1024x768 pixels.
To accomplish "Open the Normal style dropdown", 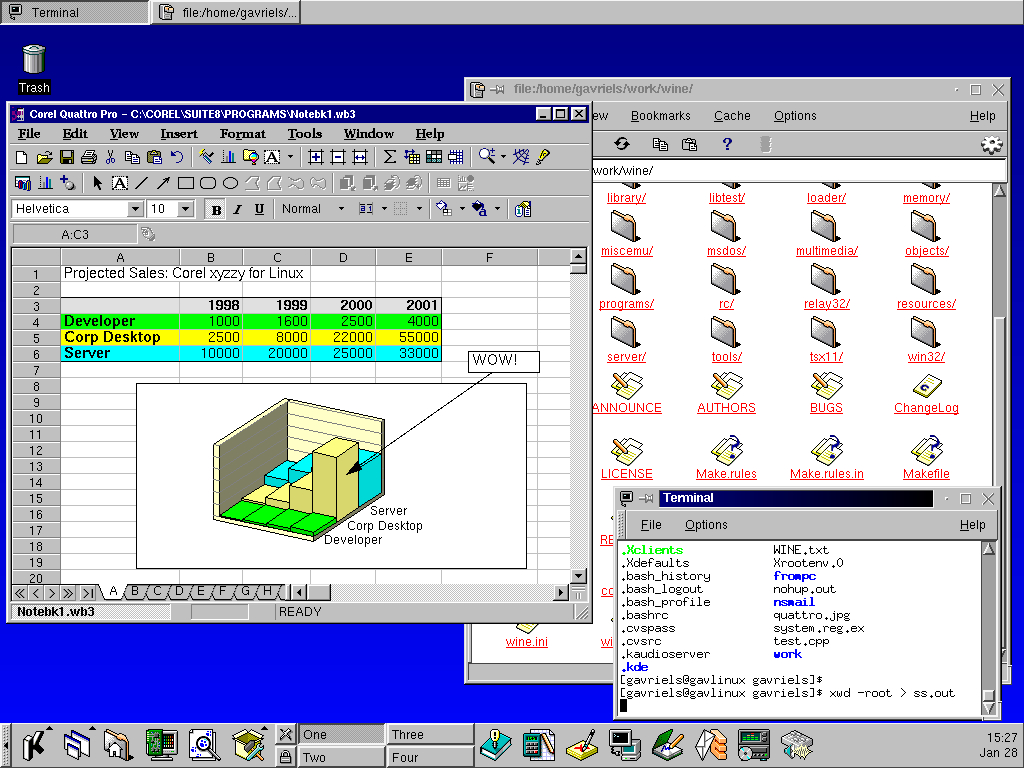I will pos(340,209).
